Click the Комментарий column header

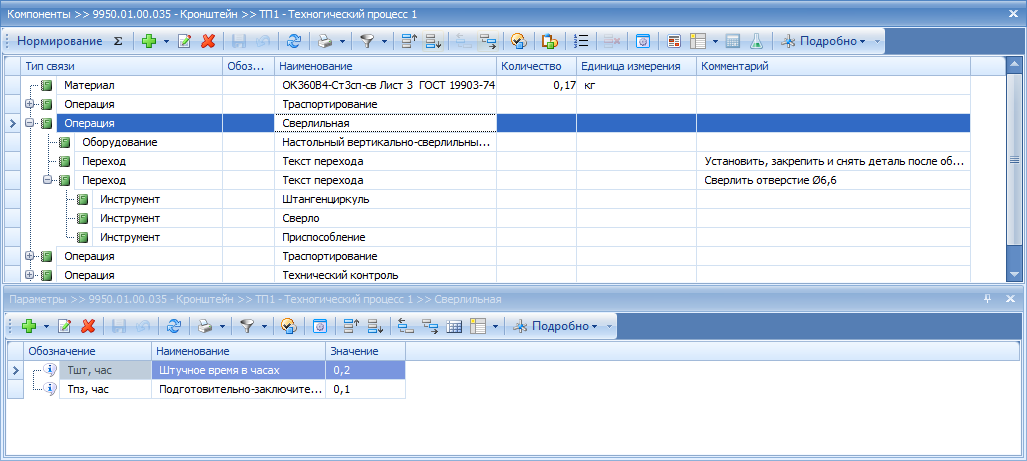pos(833,66)
